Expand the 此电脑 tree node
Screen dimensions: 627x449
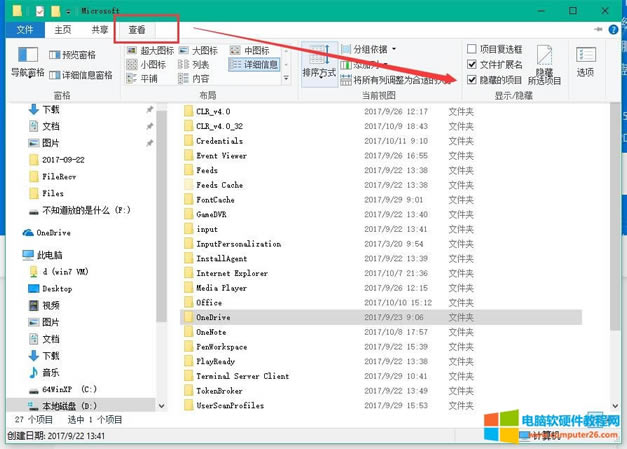pyautogui.click(x=13, y=256)
